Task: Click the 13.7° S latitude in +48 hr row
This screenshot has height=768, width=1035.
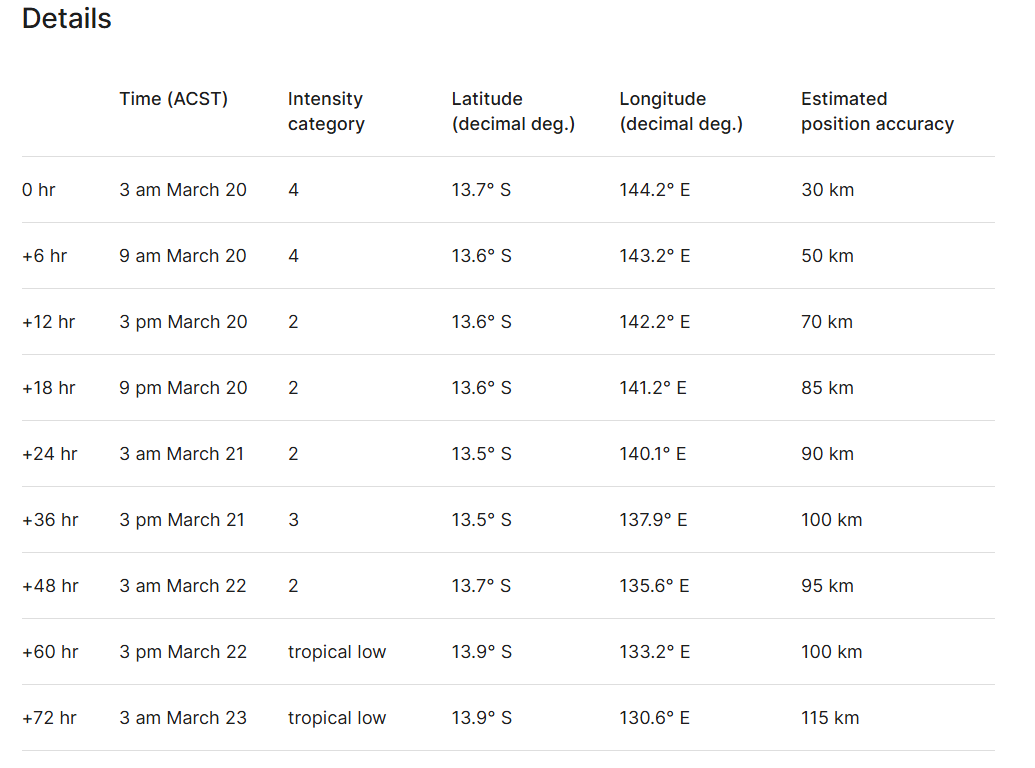Action: pyautogui.click(x=481, y=586)
